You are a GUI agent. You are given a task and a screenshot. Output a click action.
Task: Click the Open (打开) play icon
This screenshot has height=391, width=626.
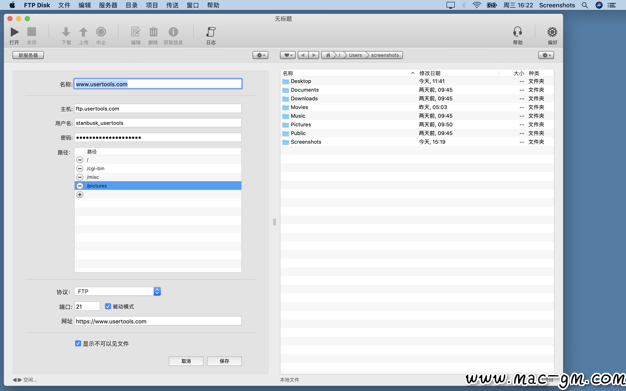(x=14, y=32)
